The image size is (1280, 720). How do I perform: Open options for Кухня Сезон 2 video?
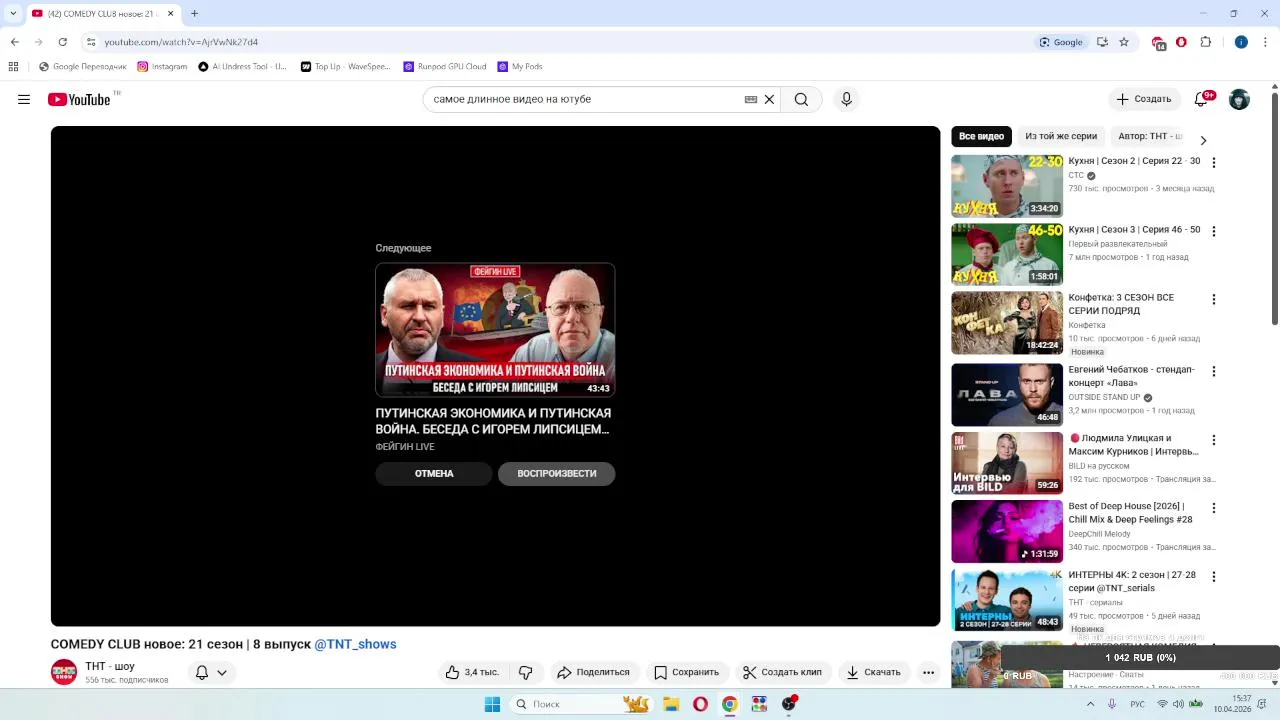(x=1214, y=162)
